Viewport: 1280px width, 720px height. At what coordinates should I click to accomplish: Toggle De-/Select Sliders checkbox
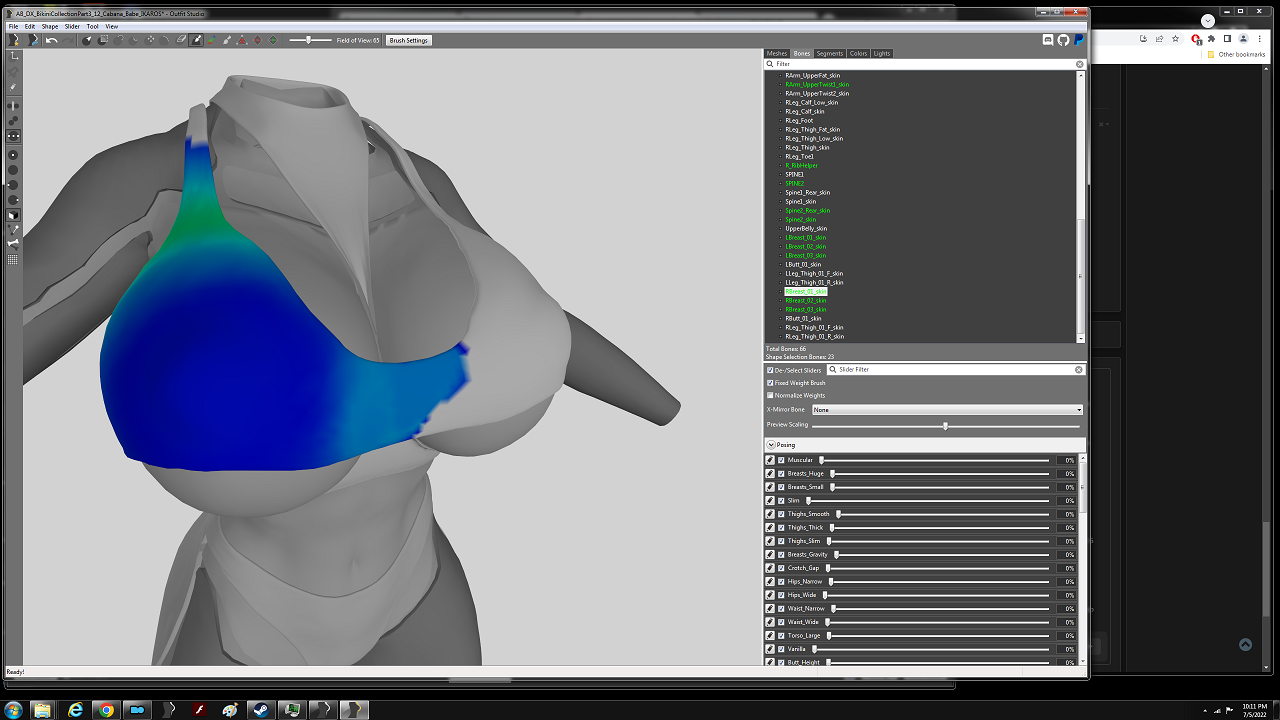pyautogui.click(x=770, y=370)
